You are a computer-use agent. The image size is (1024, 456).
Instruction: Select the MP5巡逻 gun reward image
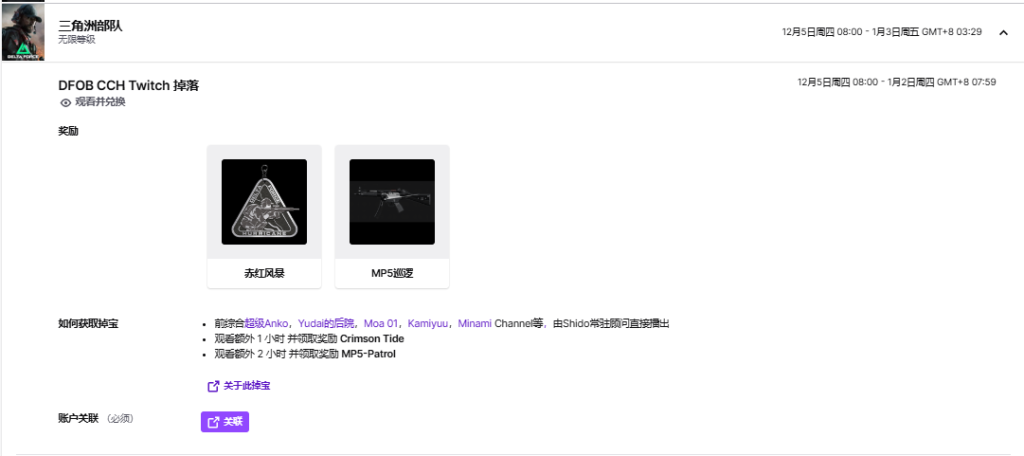click(392, 202)
